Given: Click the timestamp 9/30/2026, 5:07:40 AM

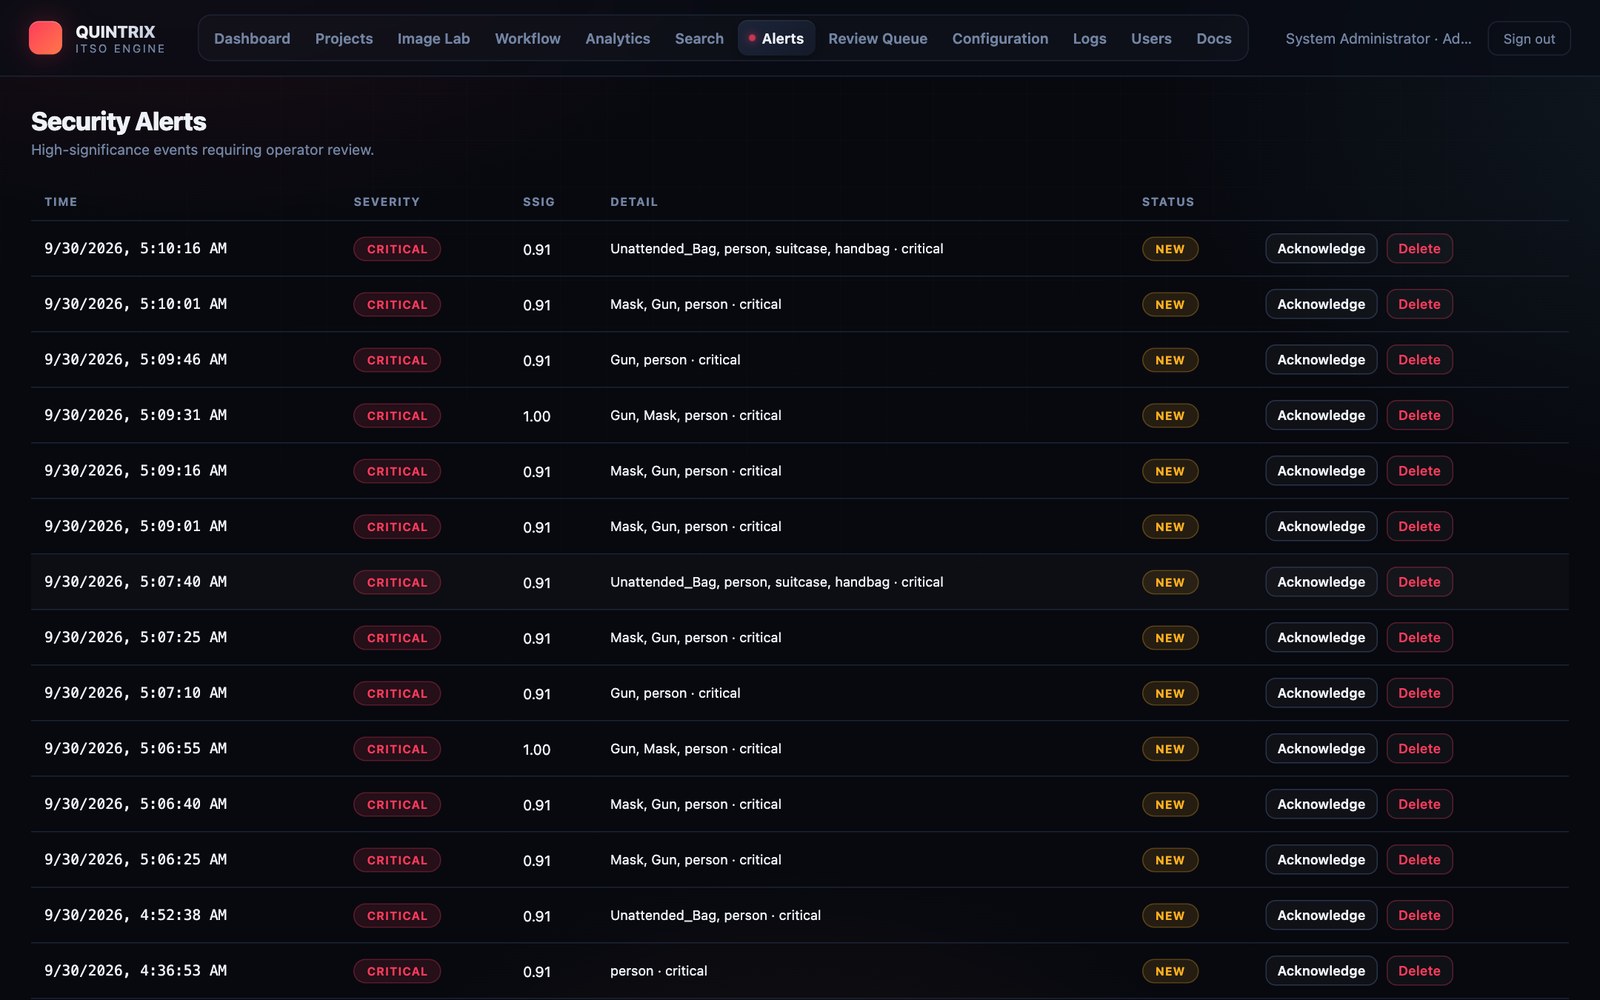Looking at the screenshot, I should 136,582.
